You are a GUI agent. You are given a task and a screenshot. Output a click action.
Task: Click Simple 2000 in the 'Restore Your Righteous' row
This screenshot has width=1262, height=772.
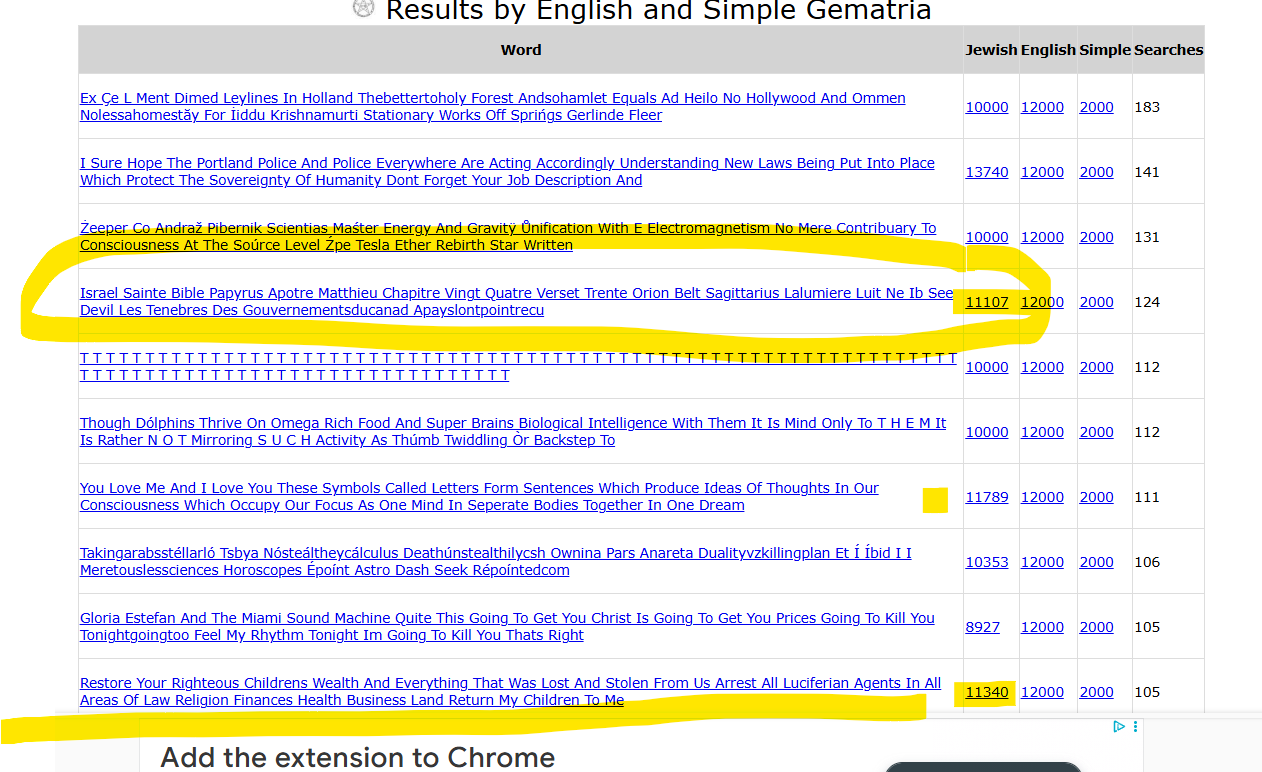point(1096,692)
